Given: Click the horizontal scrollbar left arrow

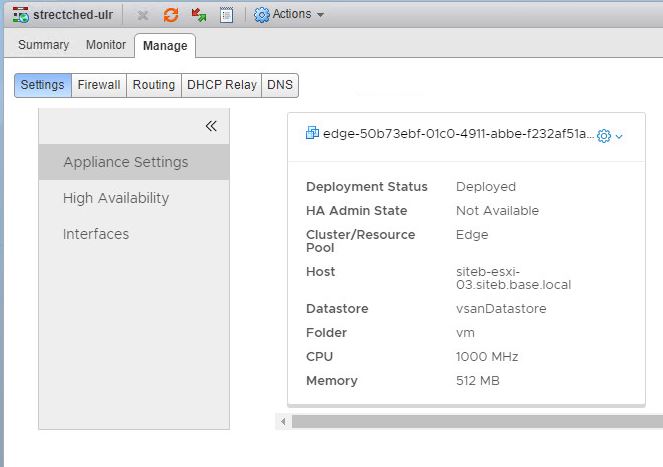Looking at the screenshot, I should 284,422.
